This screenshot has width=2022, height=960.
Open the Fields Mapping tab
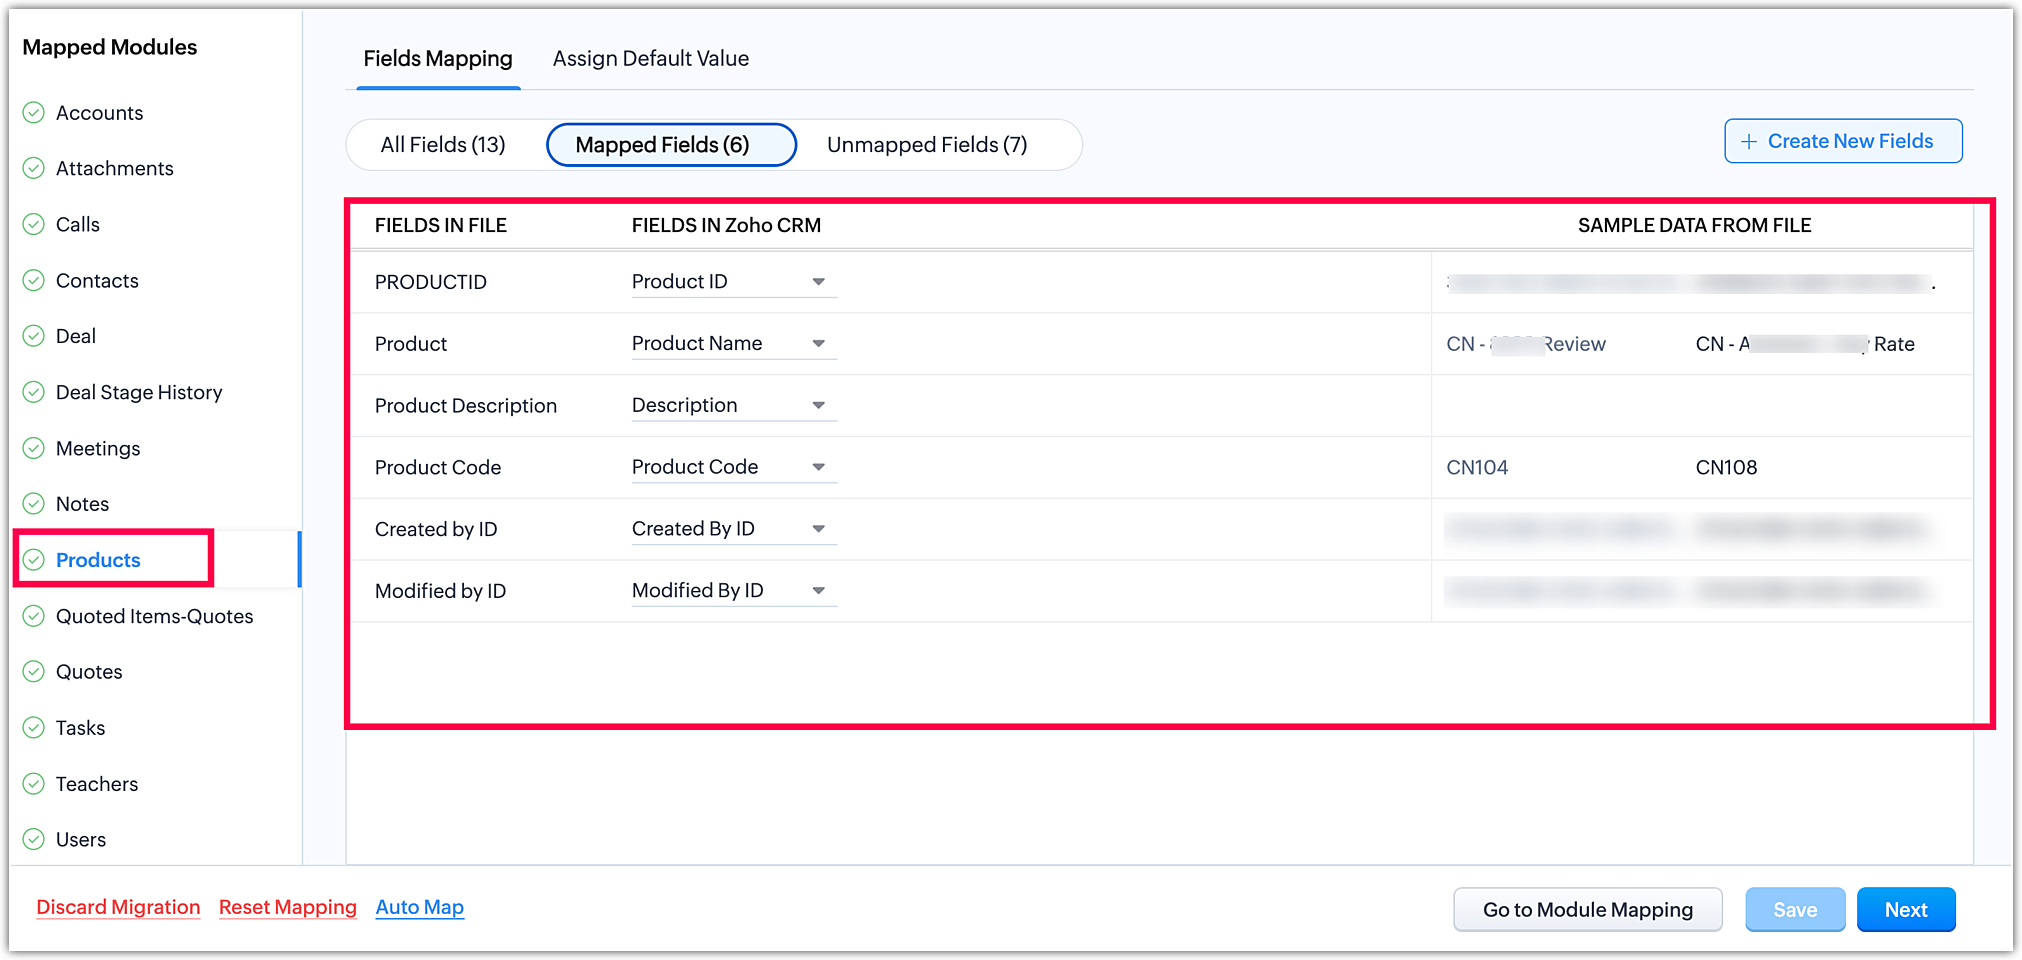pyautogui.click(x=438, y=59)
